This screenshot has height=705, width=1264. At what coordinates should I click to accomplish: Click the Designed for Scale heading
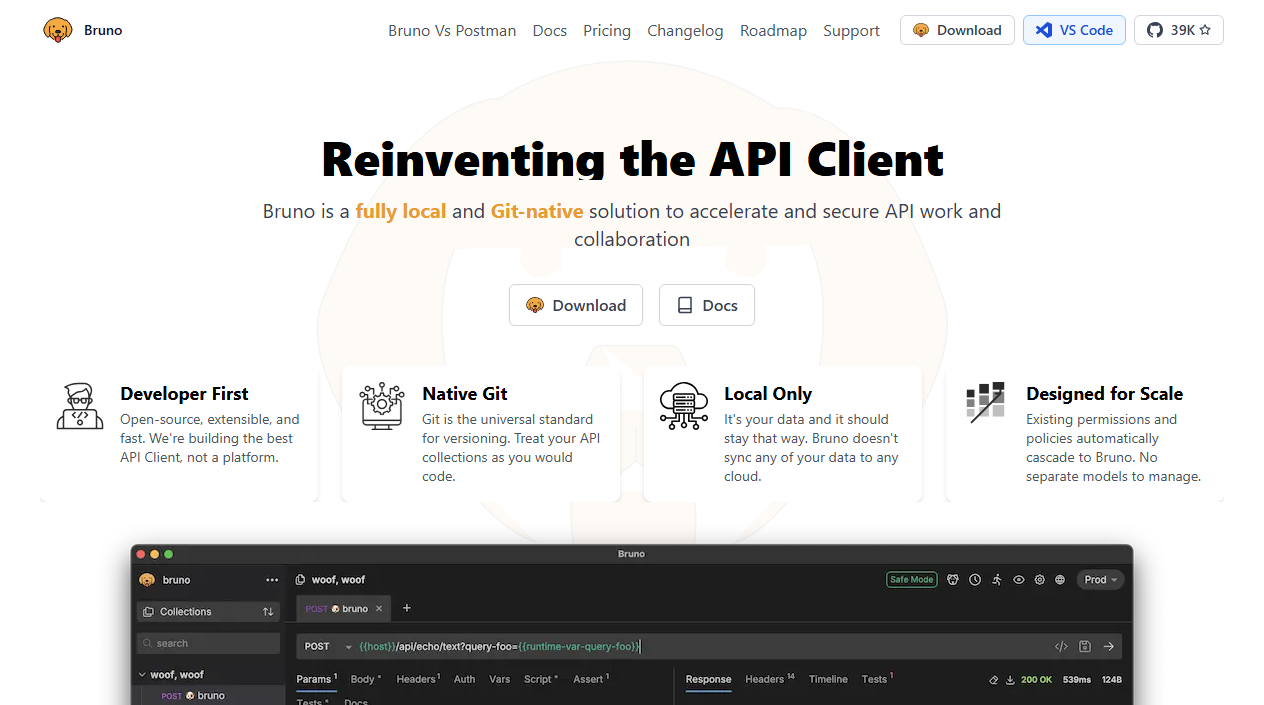coord(1104,393)
